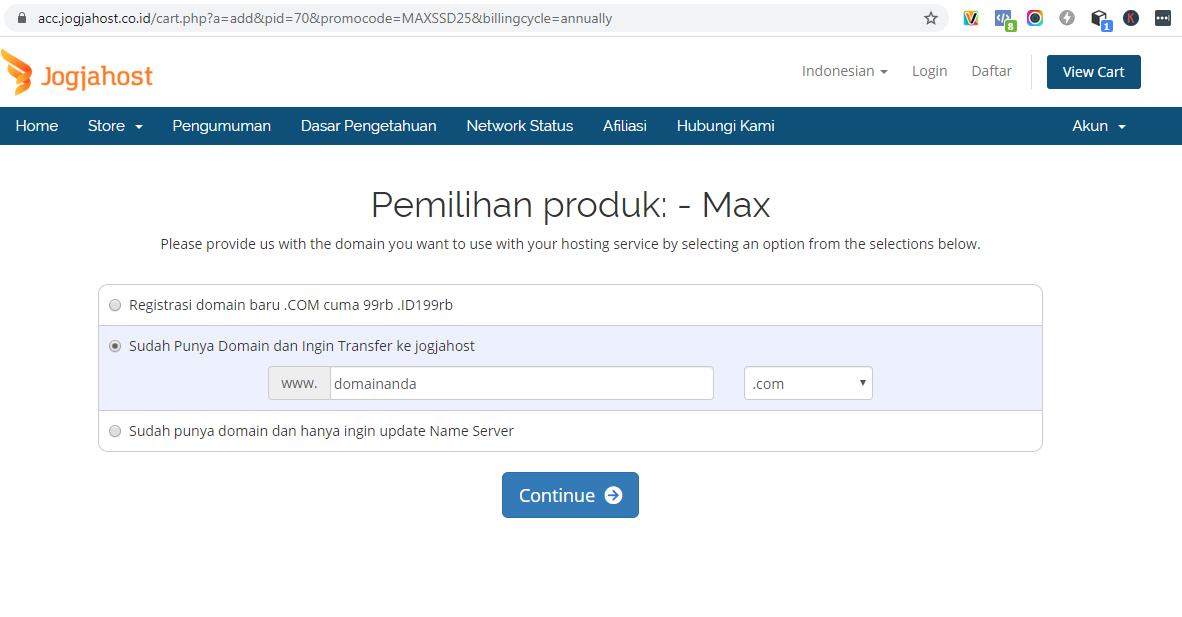Choose transferring an existing domain to jogjahost

click(115, 346)
